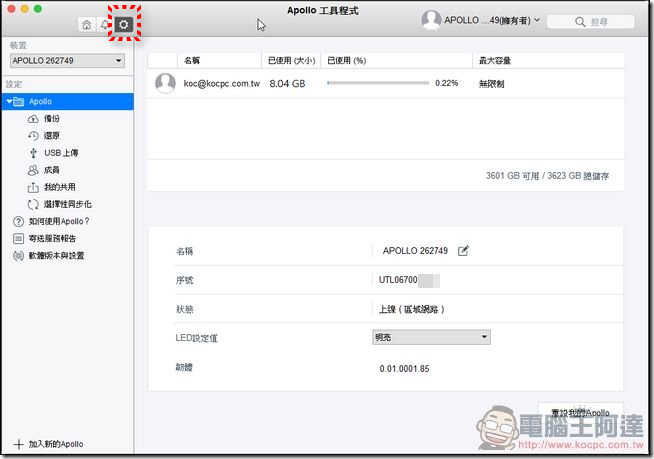Click the backup cloud icon
This screenshot has width=654, height=459.
[x=33, y=119]
